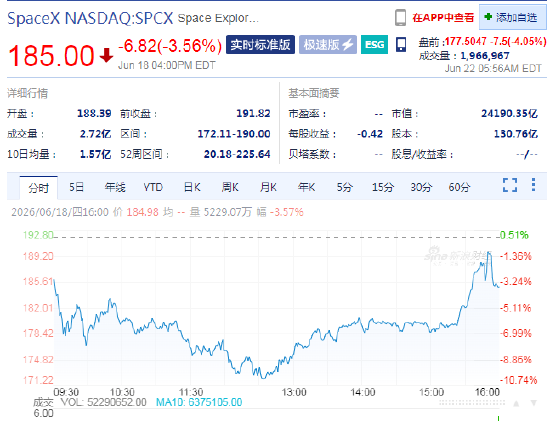Viewport: 550px width, 421px height.
Task: Select the 月K chart tab
Action: pyautogui.click(x=268, y=187)
